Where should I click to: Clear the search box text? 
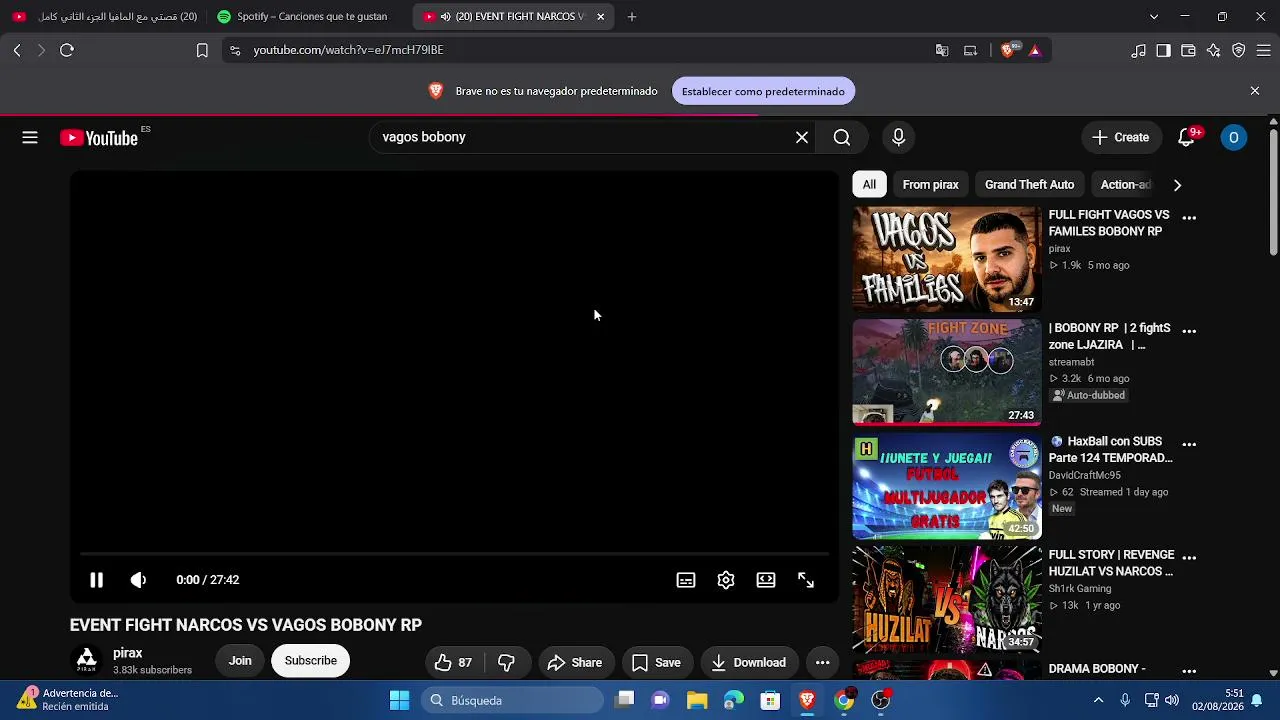(802, 138)
